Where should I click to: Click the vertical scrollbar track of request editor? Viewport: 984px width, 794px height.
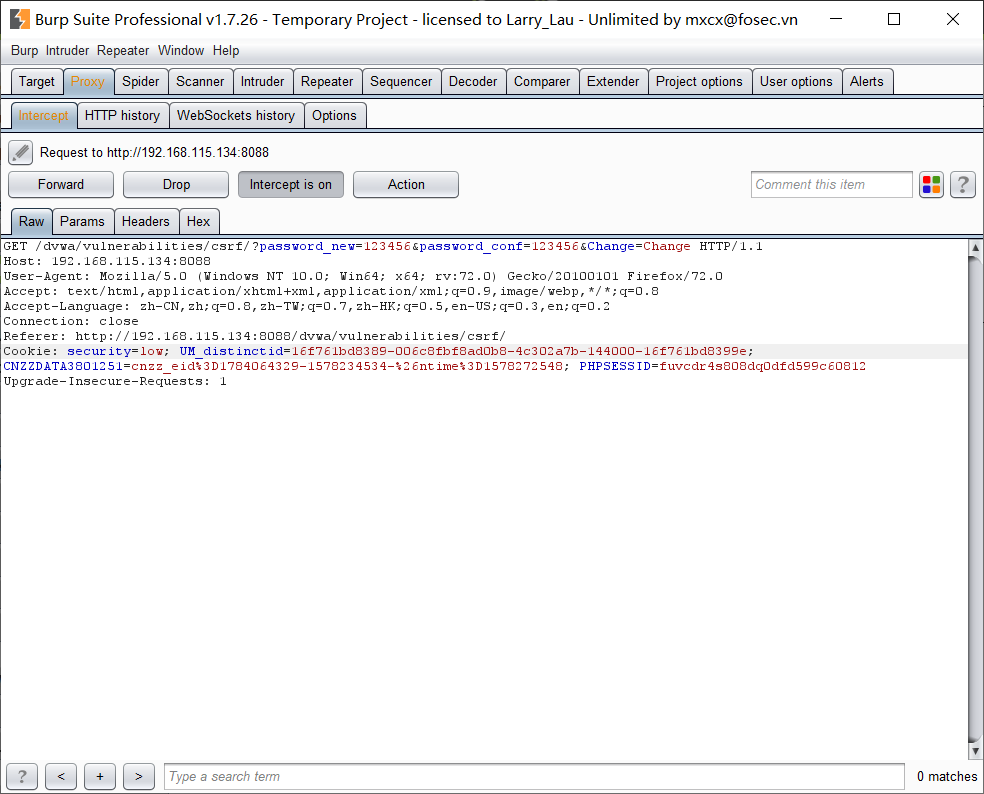(x=975, y=499)
